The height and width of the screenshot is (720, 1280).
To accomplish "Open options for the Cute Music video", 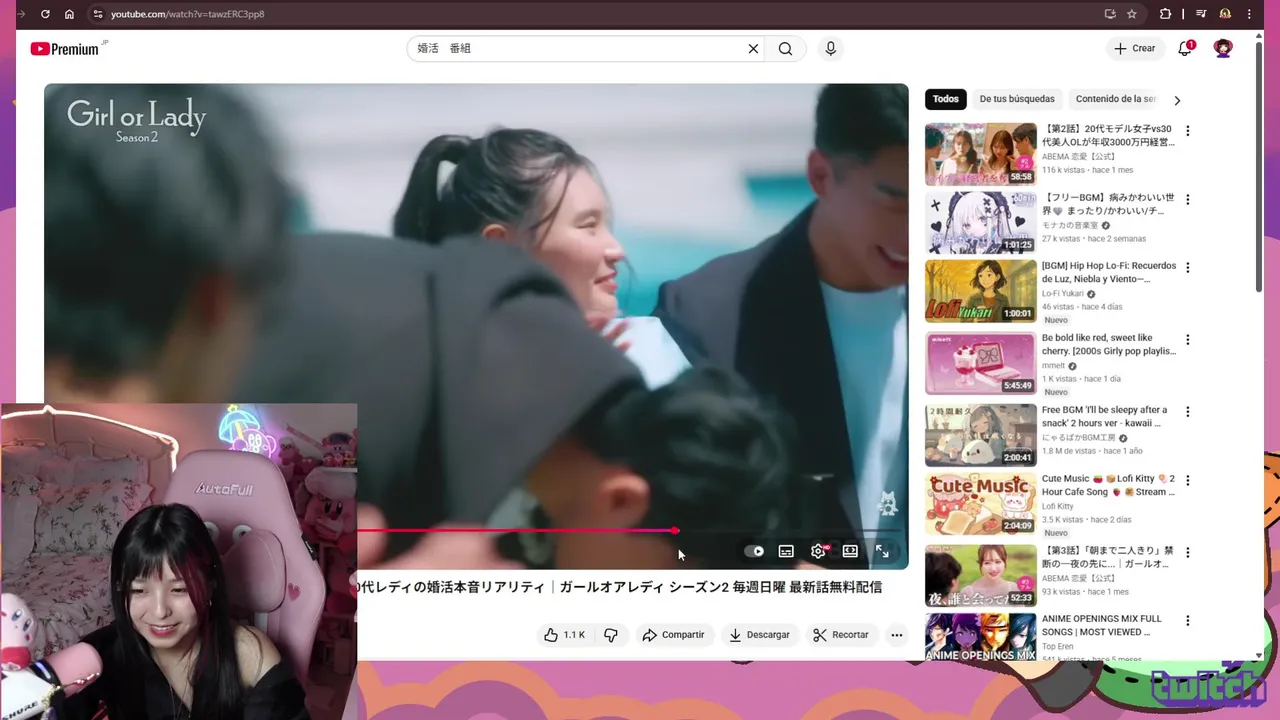I will [1188, 480].
